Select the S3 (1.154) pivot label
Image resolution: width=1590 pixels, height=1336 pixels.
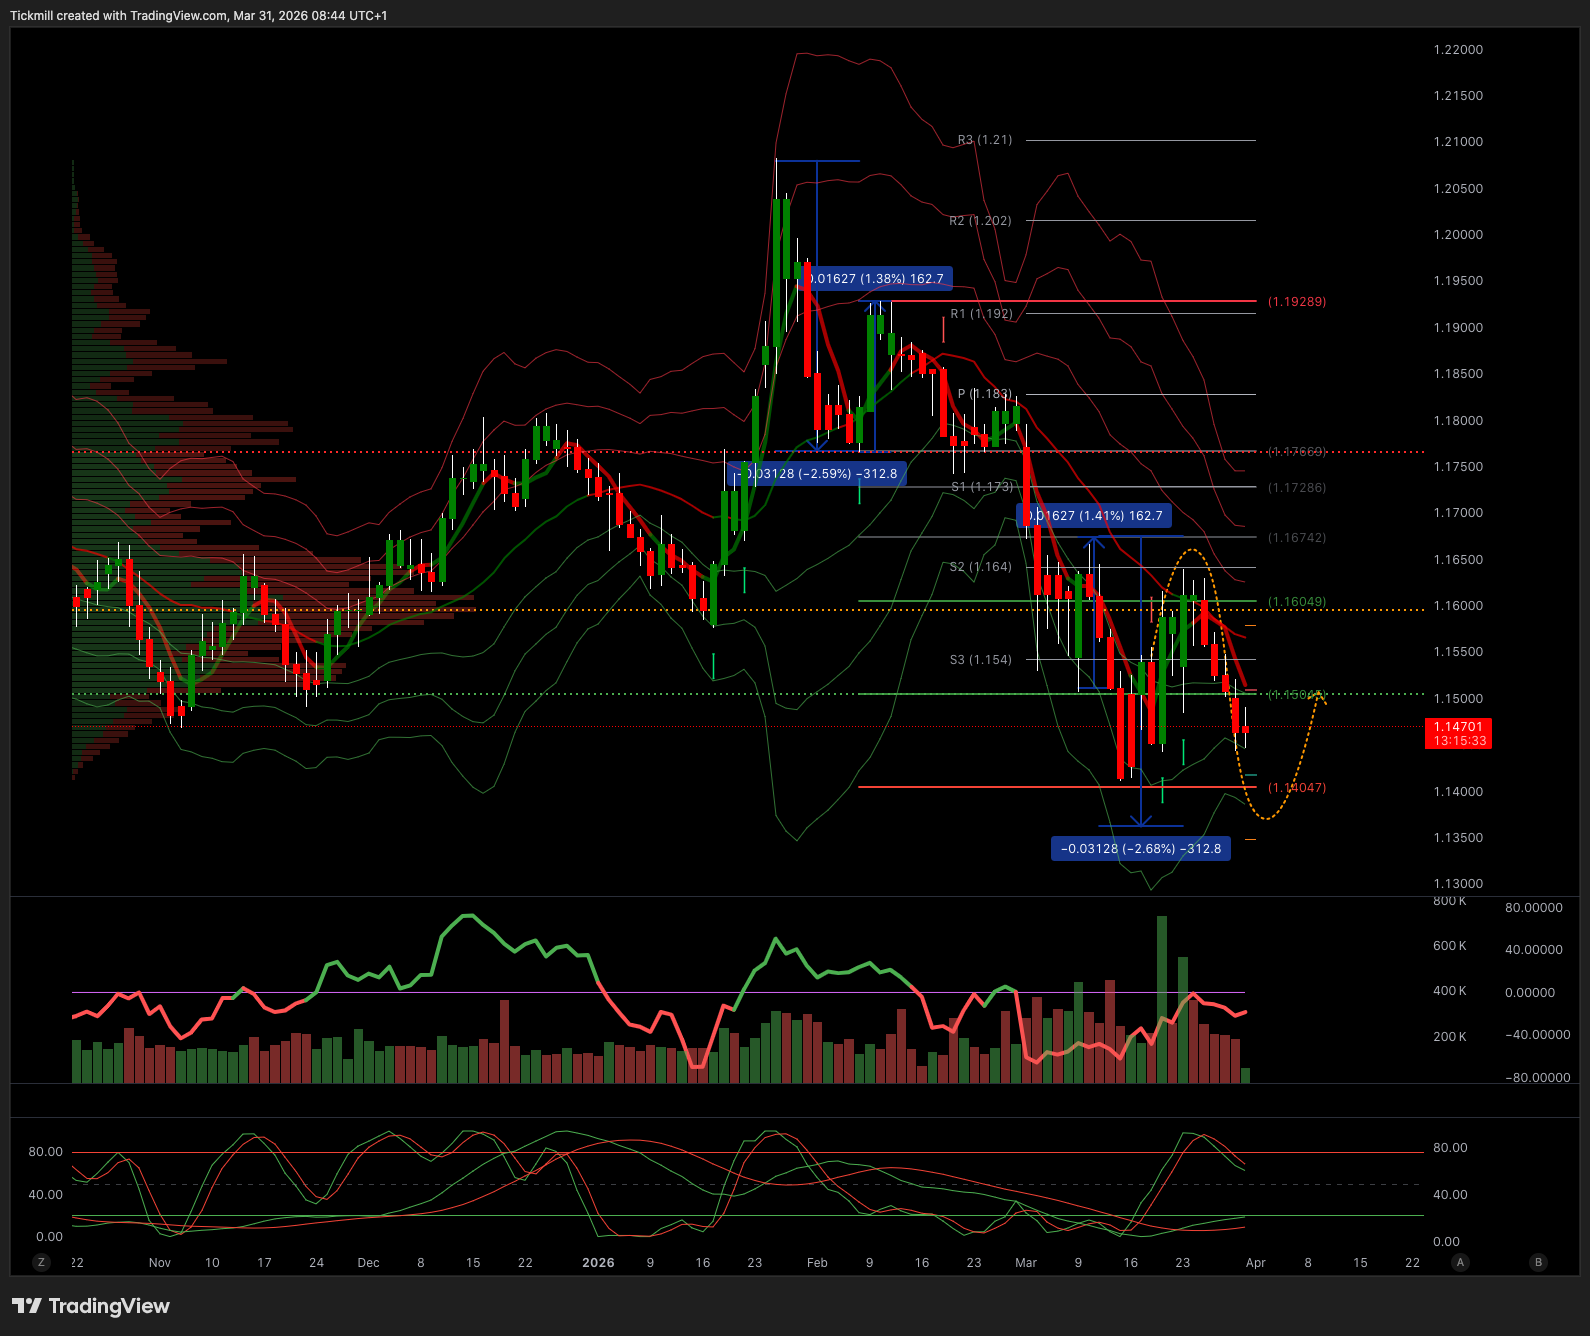coord(980,660)
